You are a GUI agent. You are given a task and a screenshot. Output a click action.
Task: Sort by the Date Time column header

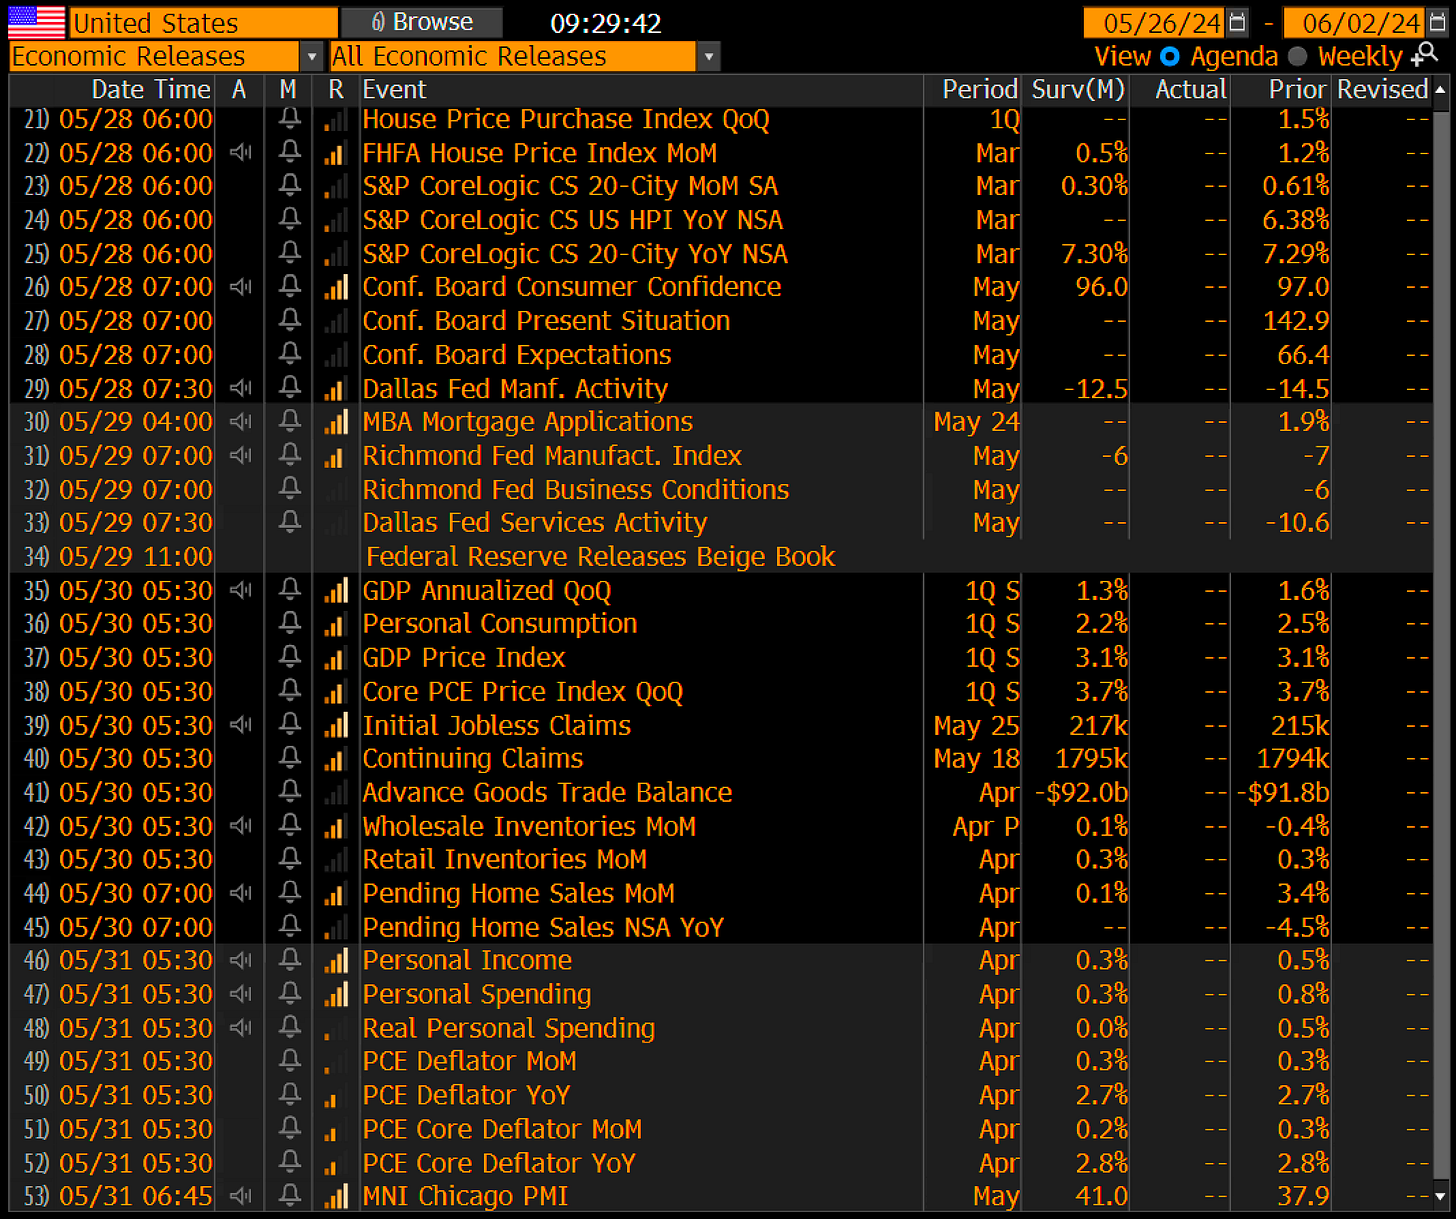pyautogui.click(x=151, y=90)
